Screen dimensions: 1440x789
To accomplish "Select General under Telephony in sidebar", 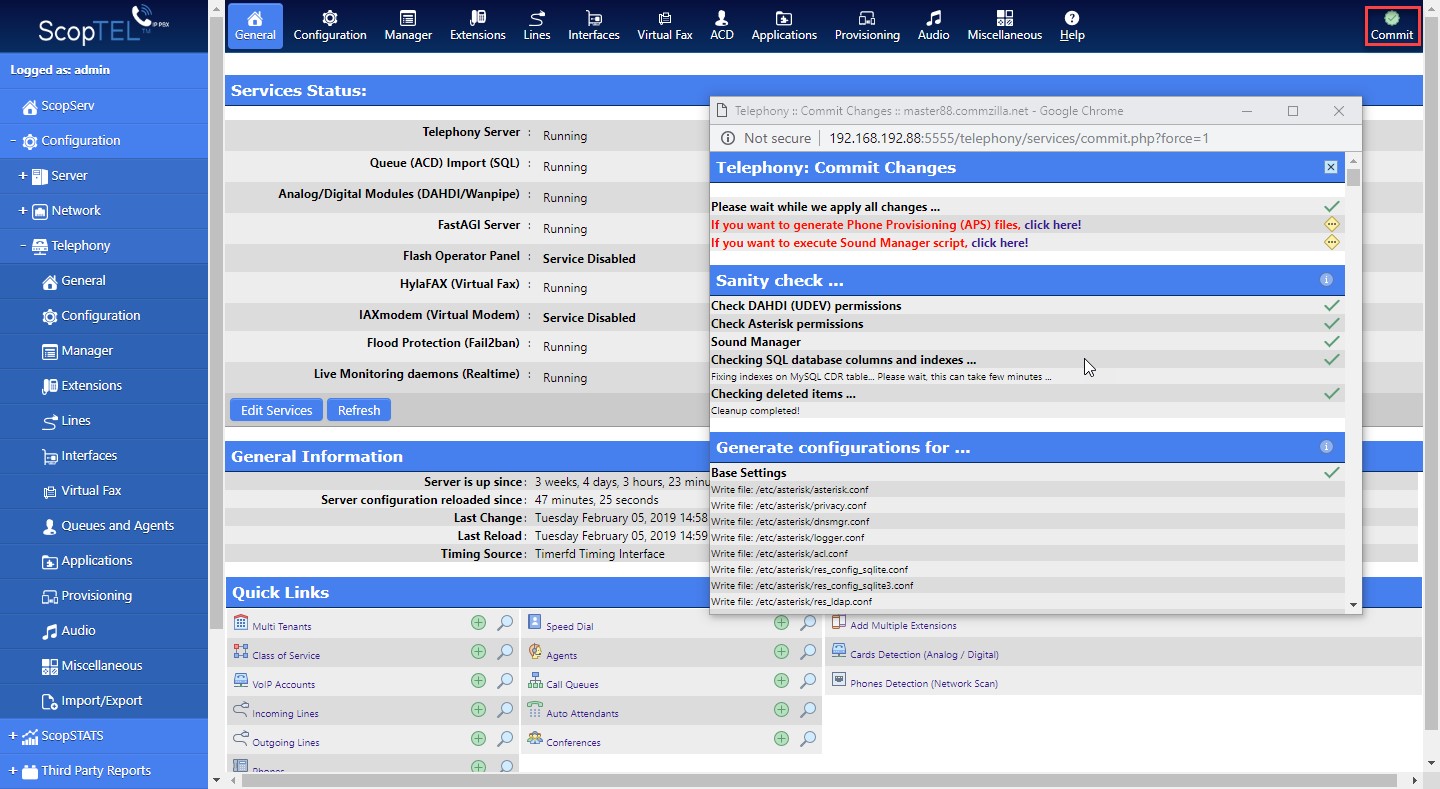I will (x=83, y=281).
